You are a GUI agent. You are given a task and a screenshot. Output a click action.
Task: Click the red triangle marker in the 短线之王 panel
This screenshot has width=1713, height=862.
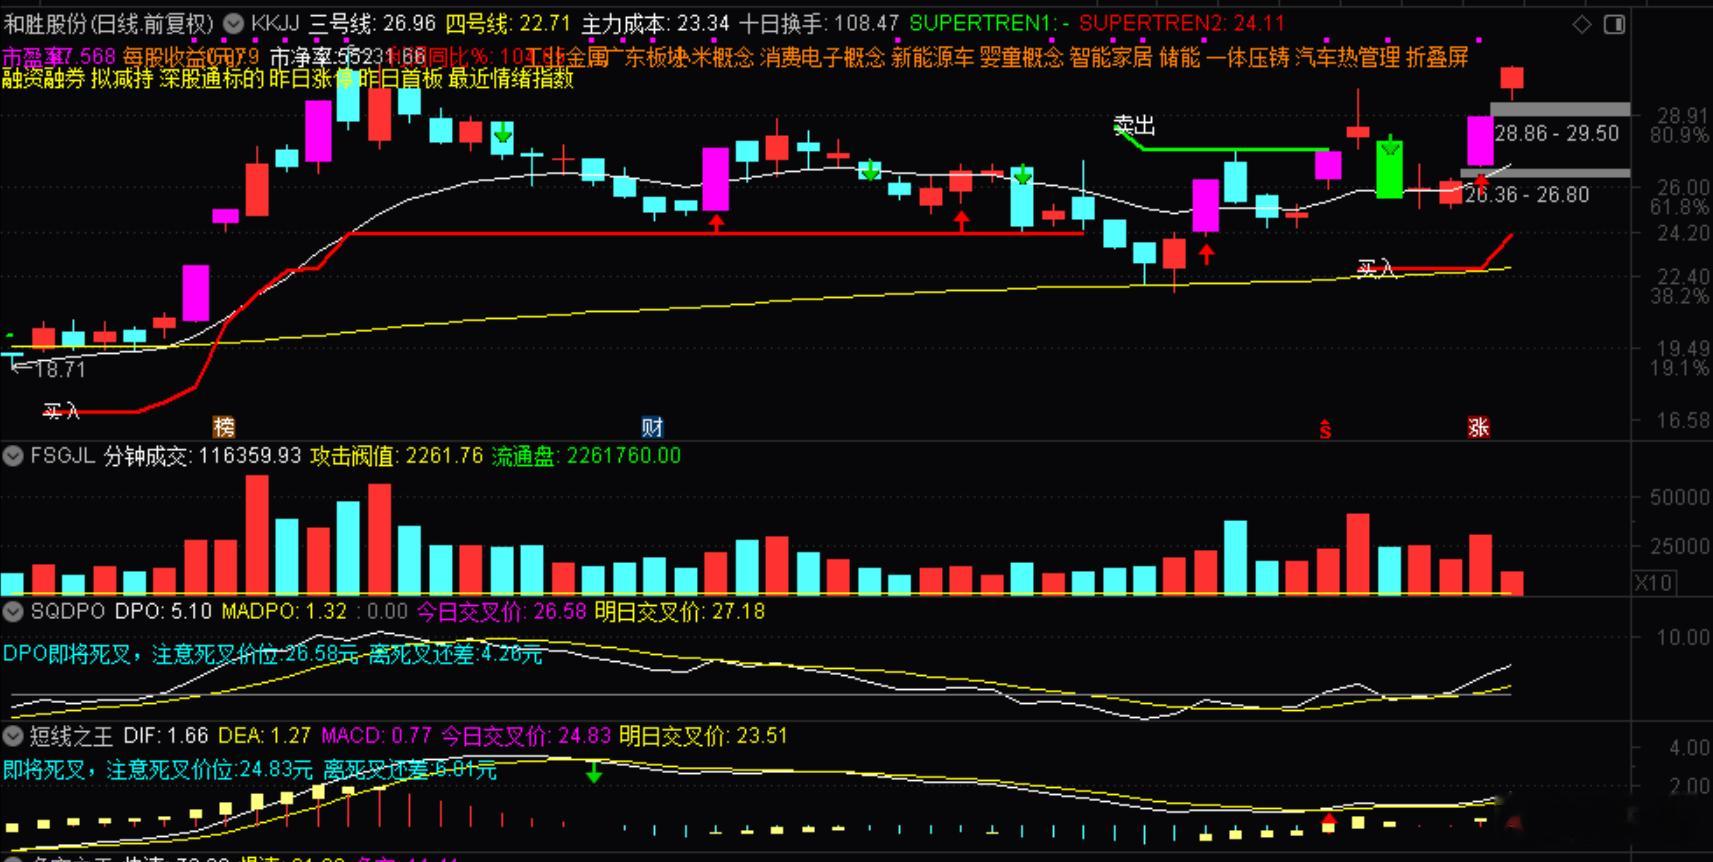[1328, 821]
